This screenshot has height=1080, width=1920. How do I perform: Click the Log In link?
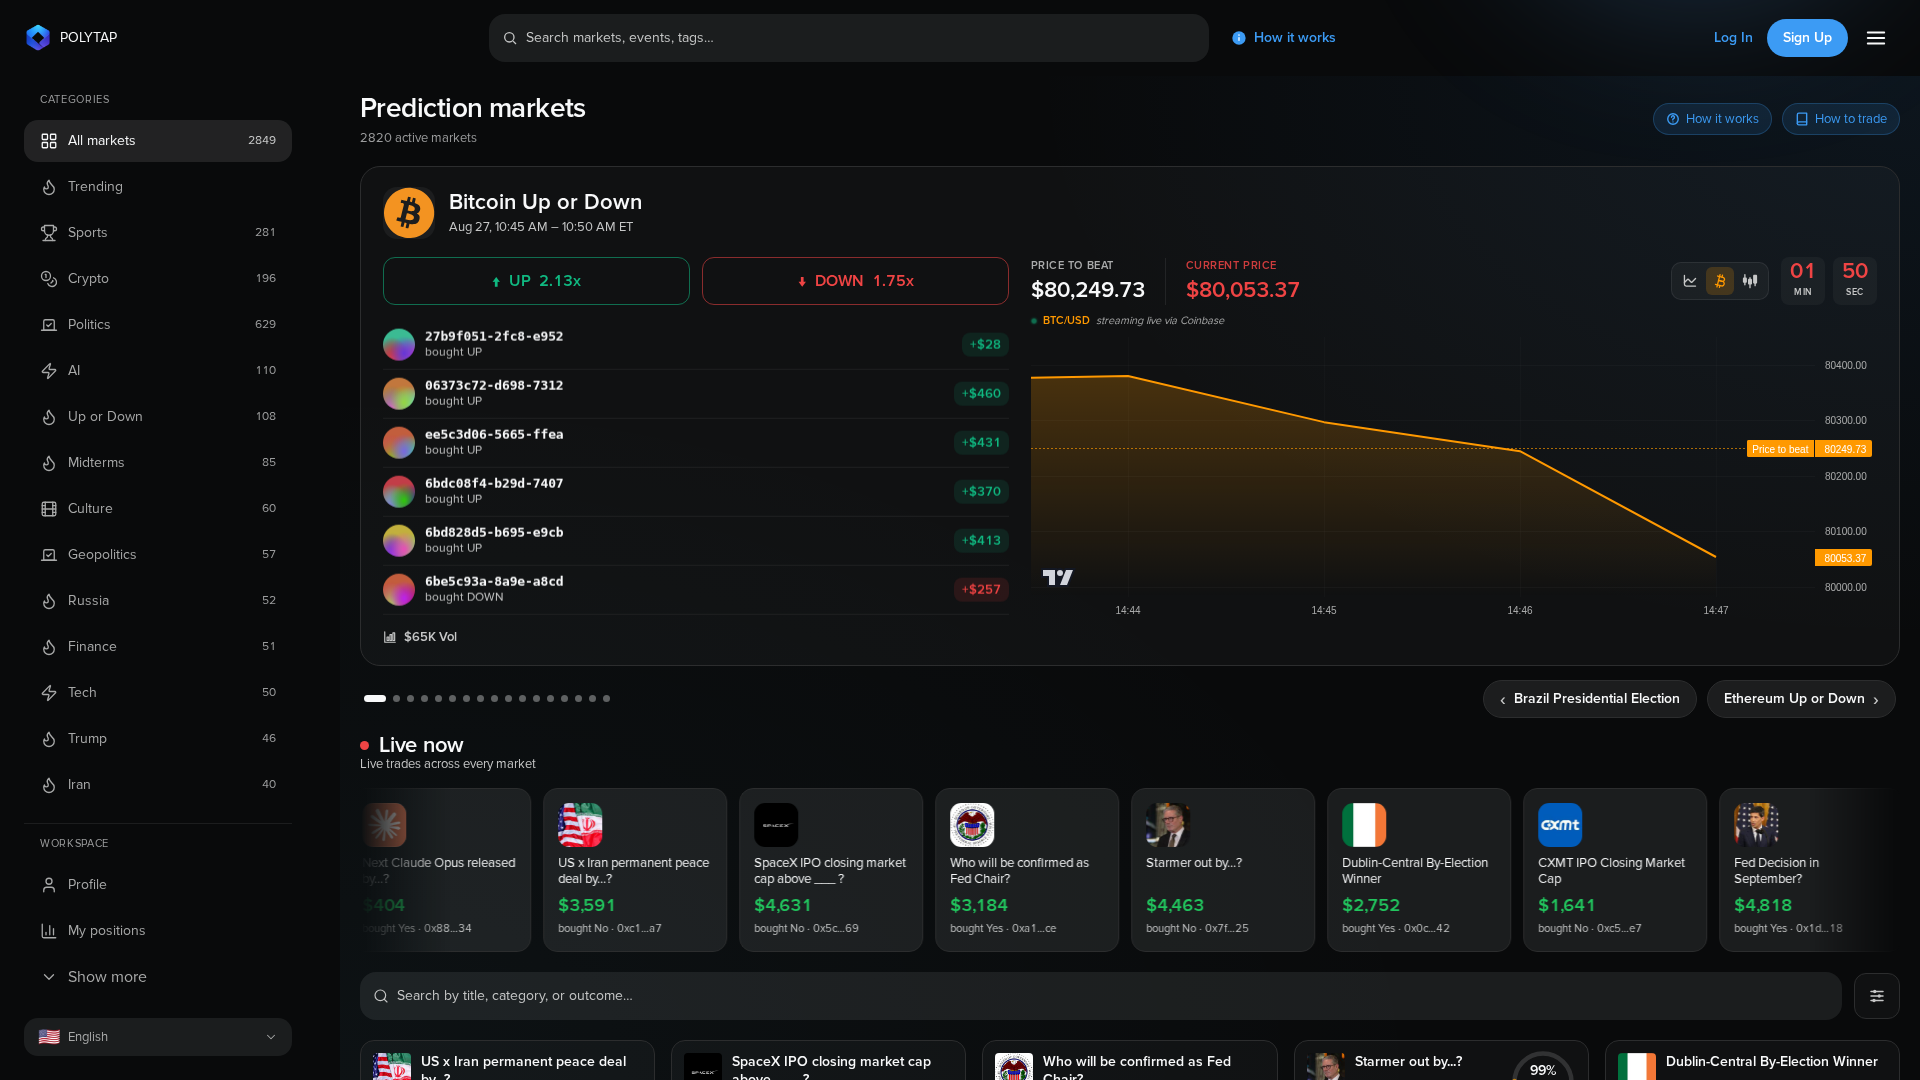(x=1733, y=38)
